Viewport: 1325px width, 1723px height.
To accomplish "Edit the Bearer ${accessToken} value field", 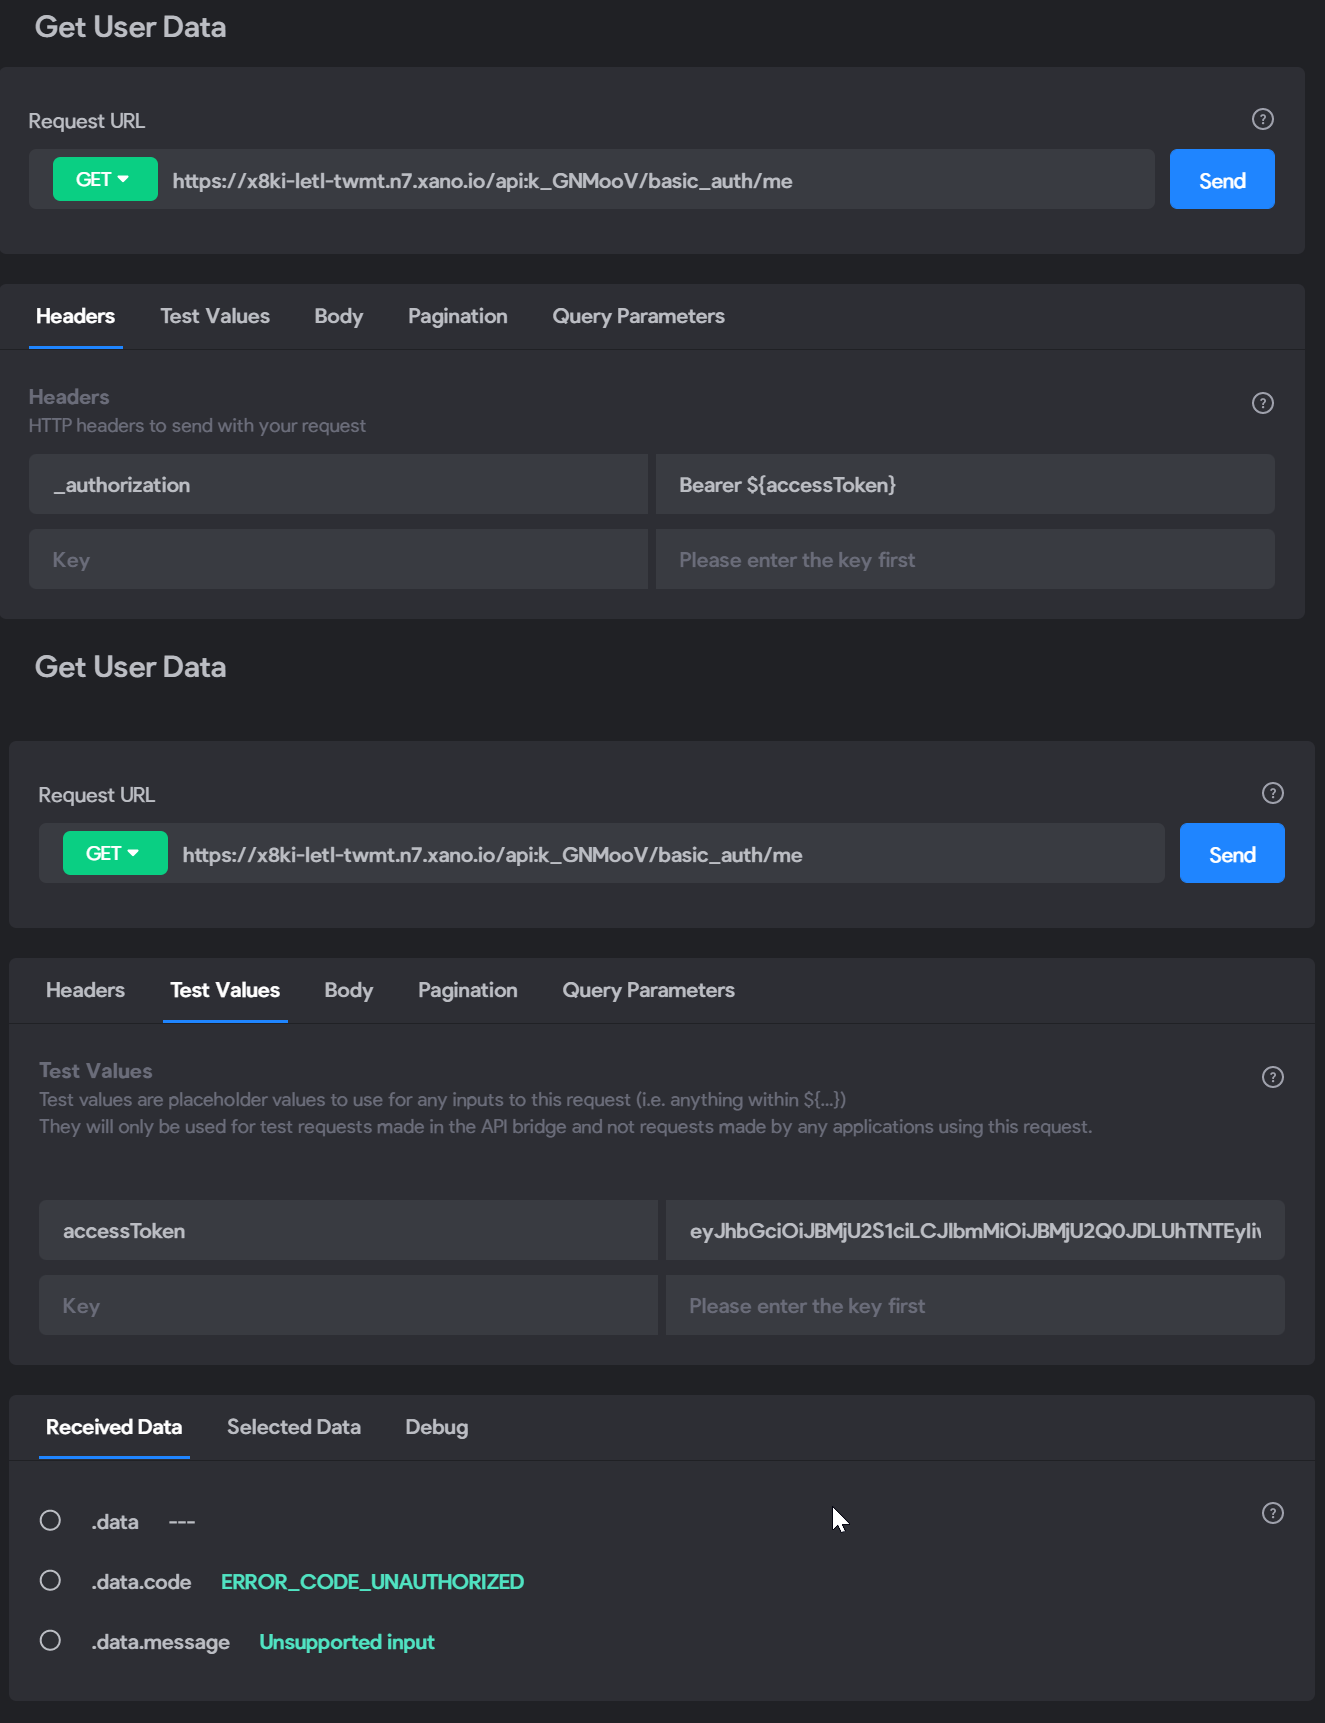I will pyautogui.click(x=965, y=484).
